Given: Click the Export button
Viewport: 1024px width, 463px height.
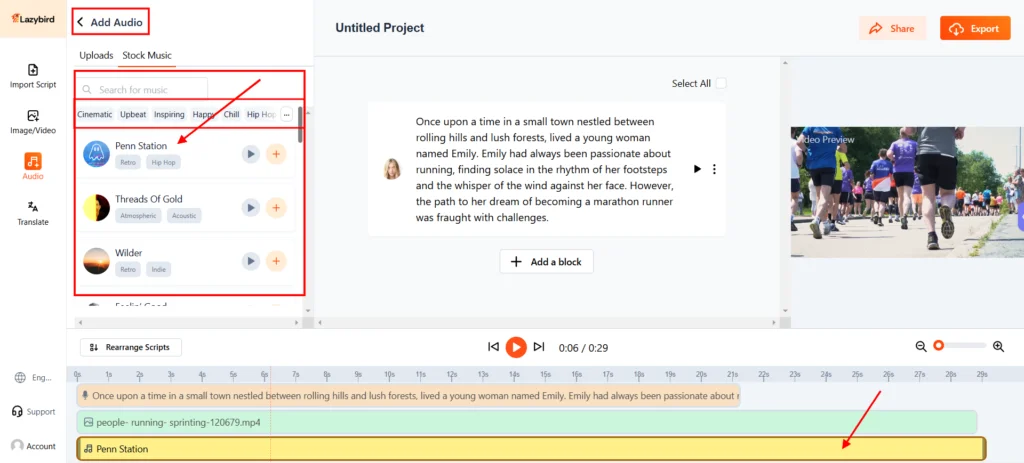Looking at the screenshot, I should pyautogui.click(x=975, y=29).
